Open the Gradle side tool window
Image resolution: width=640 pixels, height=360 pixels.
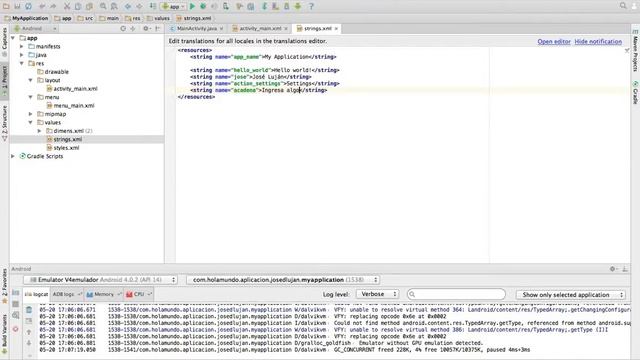[x=636, y=92]
